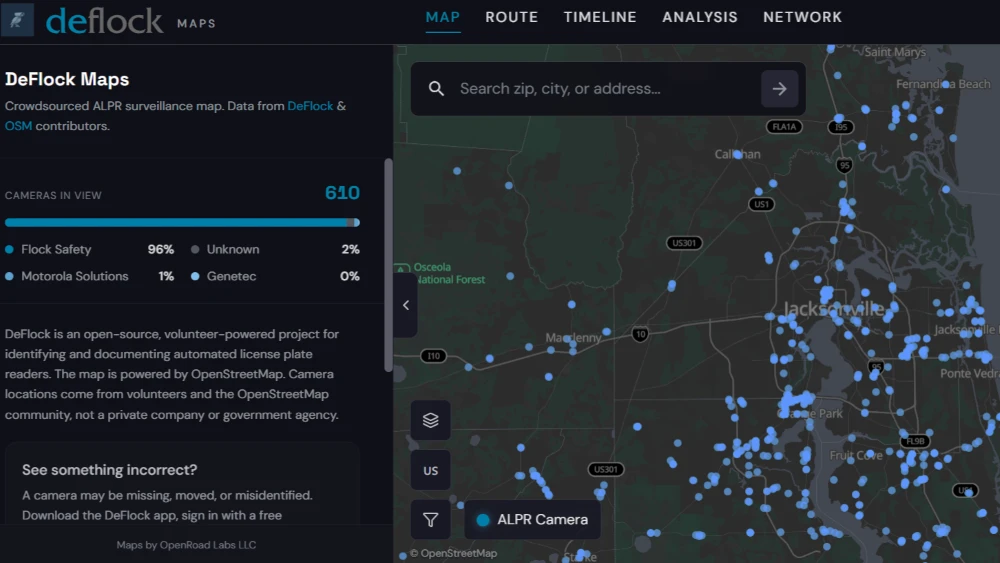Click the search address input field

606,89
